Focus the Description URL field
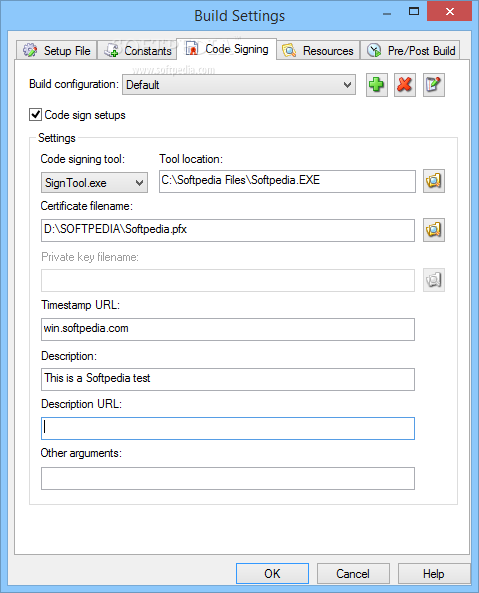The height and width of the screenshot is (593, 479). (x=228, y=428)
